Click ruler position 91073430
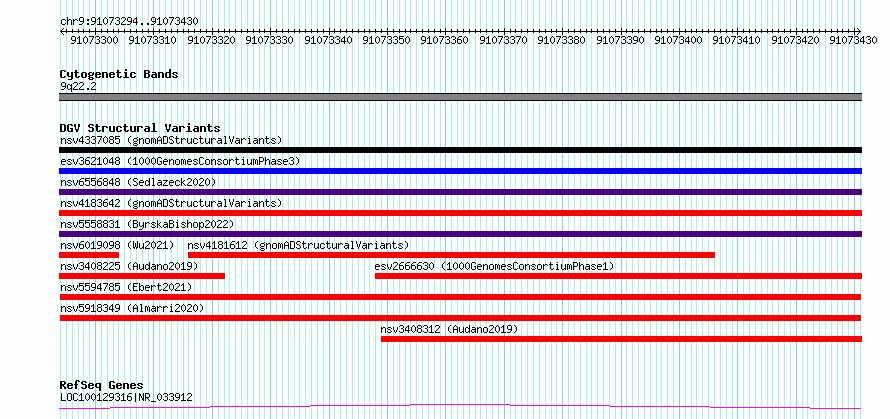 [x=853, y=40]
